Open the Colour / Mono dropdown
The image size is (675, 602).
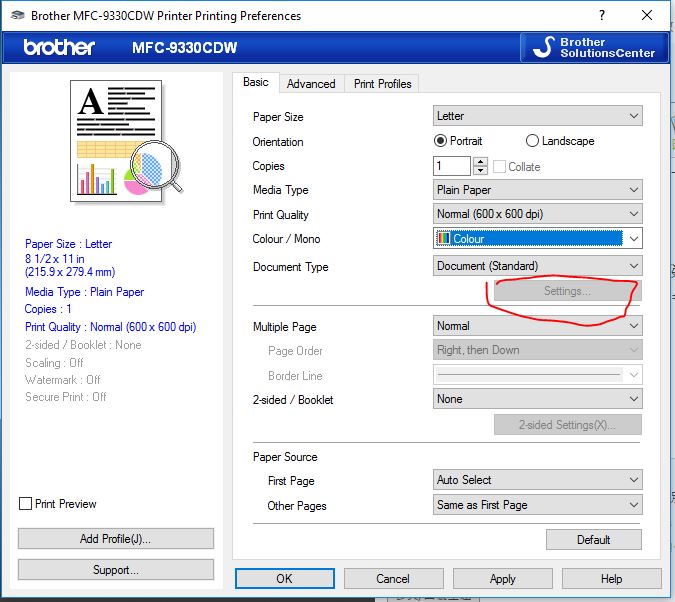(538, 239)
